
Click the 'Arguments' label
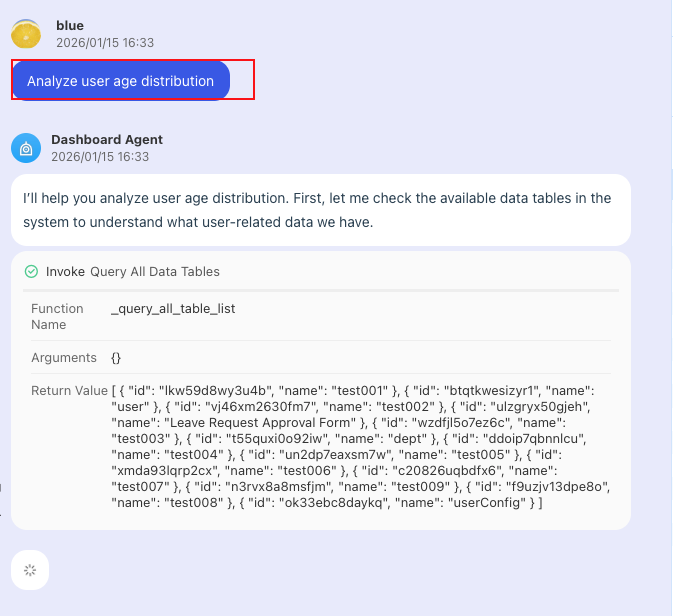point(64,357)
